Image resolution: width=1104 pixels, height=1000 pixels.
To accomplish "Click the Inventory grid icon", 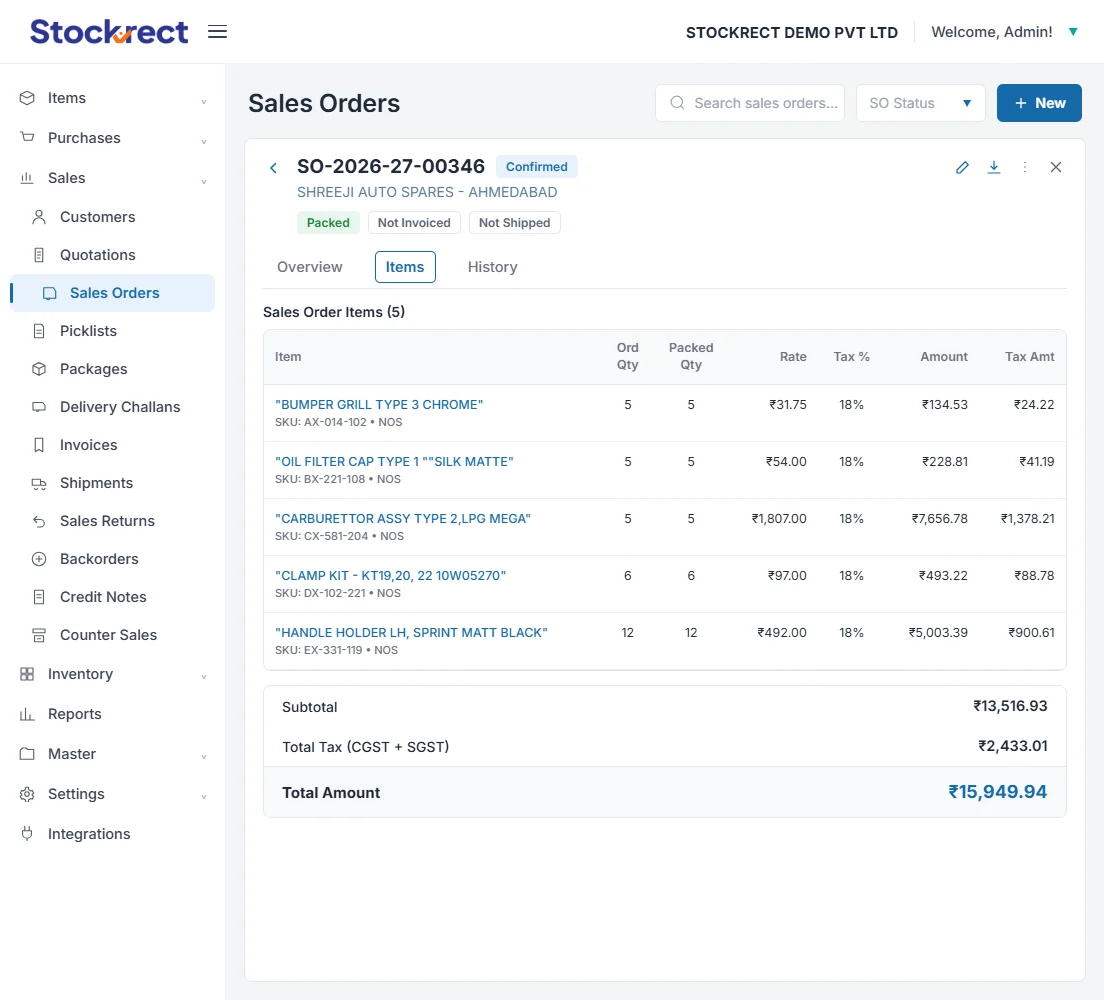I will click(27, 674).
